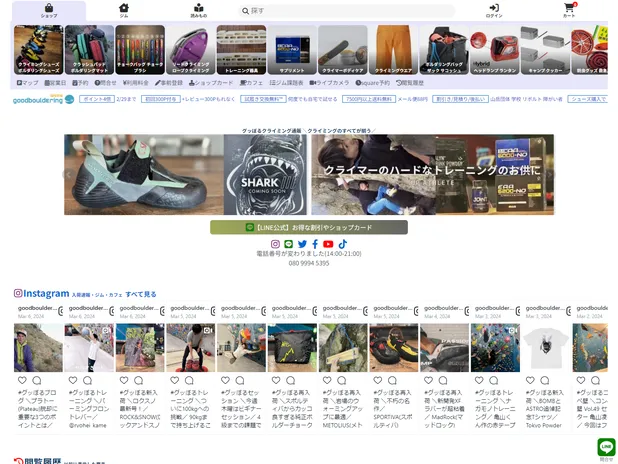The image size is (618, 464).
Task: Open the クライマーのハードなトレーニング supplement banner
Action: 432,175
